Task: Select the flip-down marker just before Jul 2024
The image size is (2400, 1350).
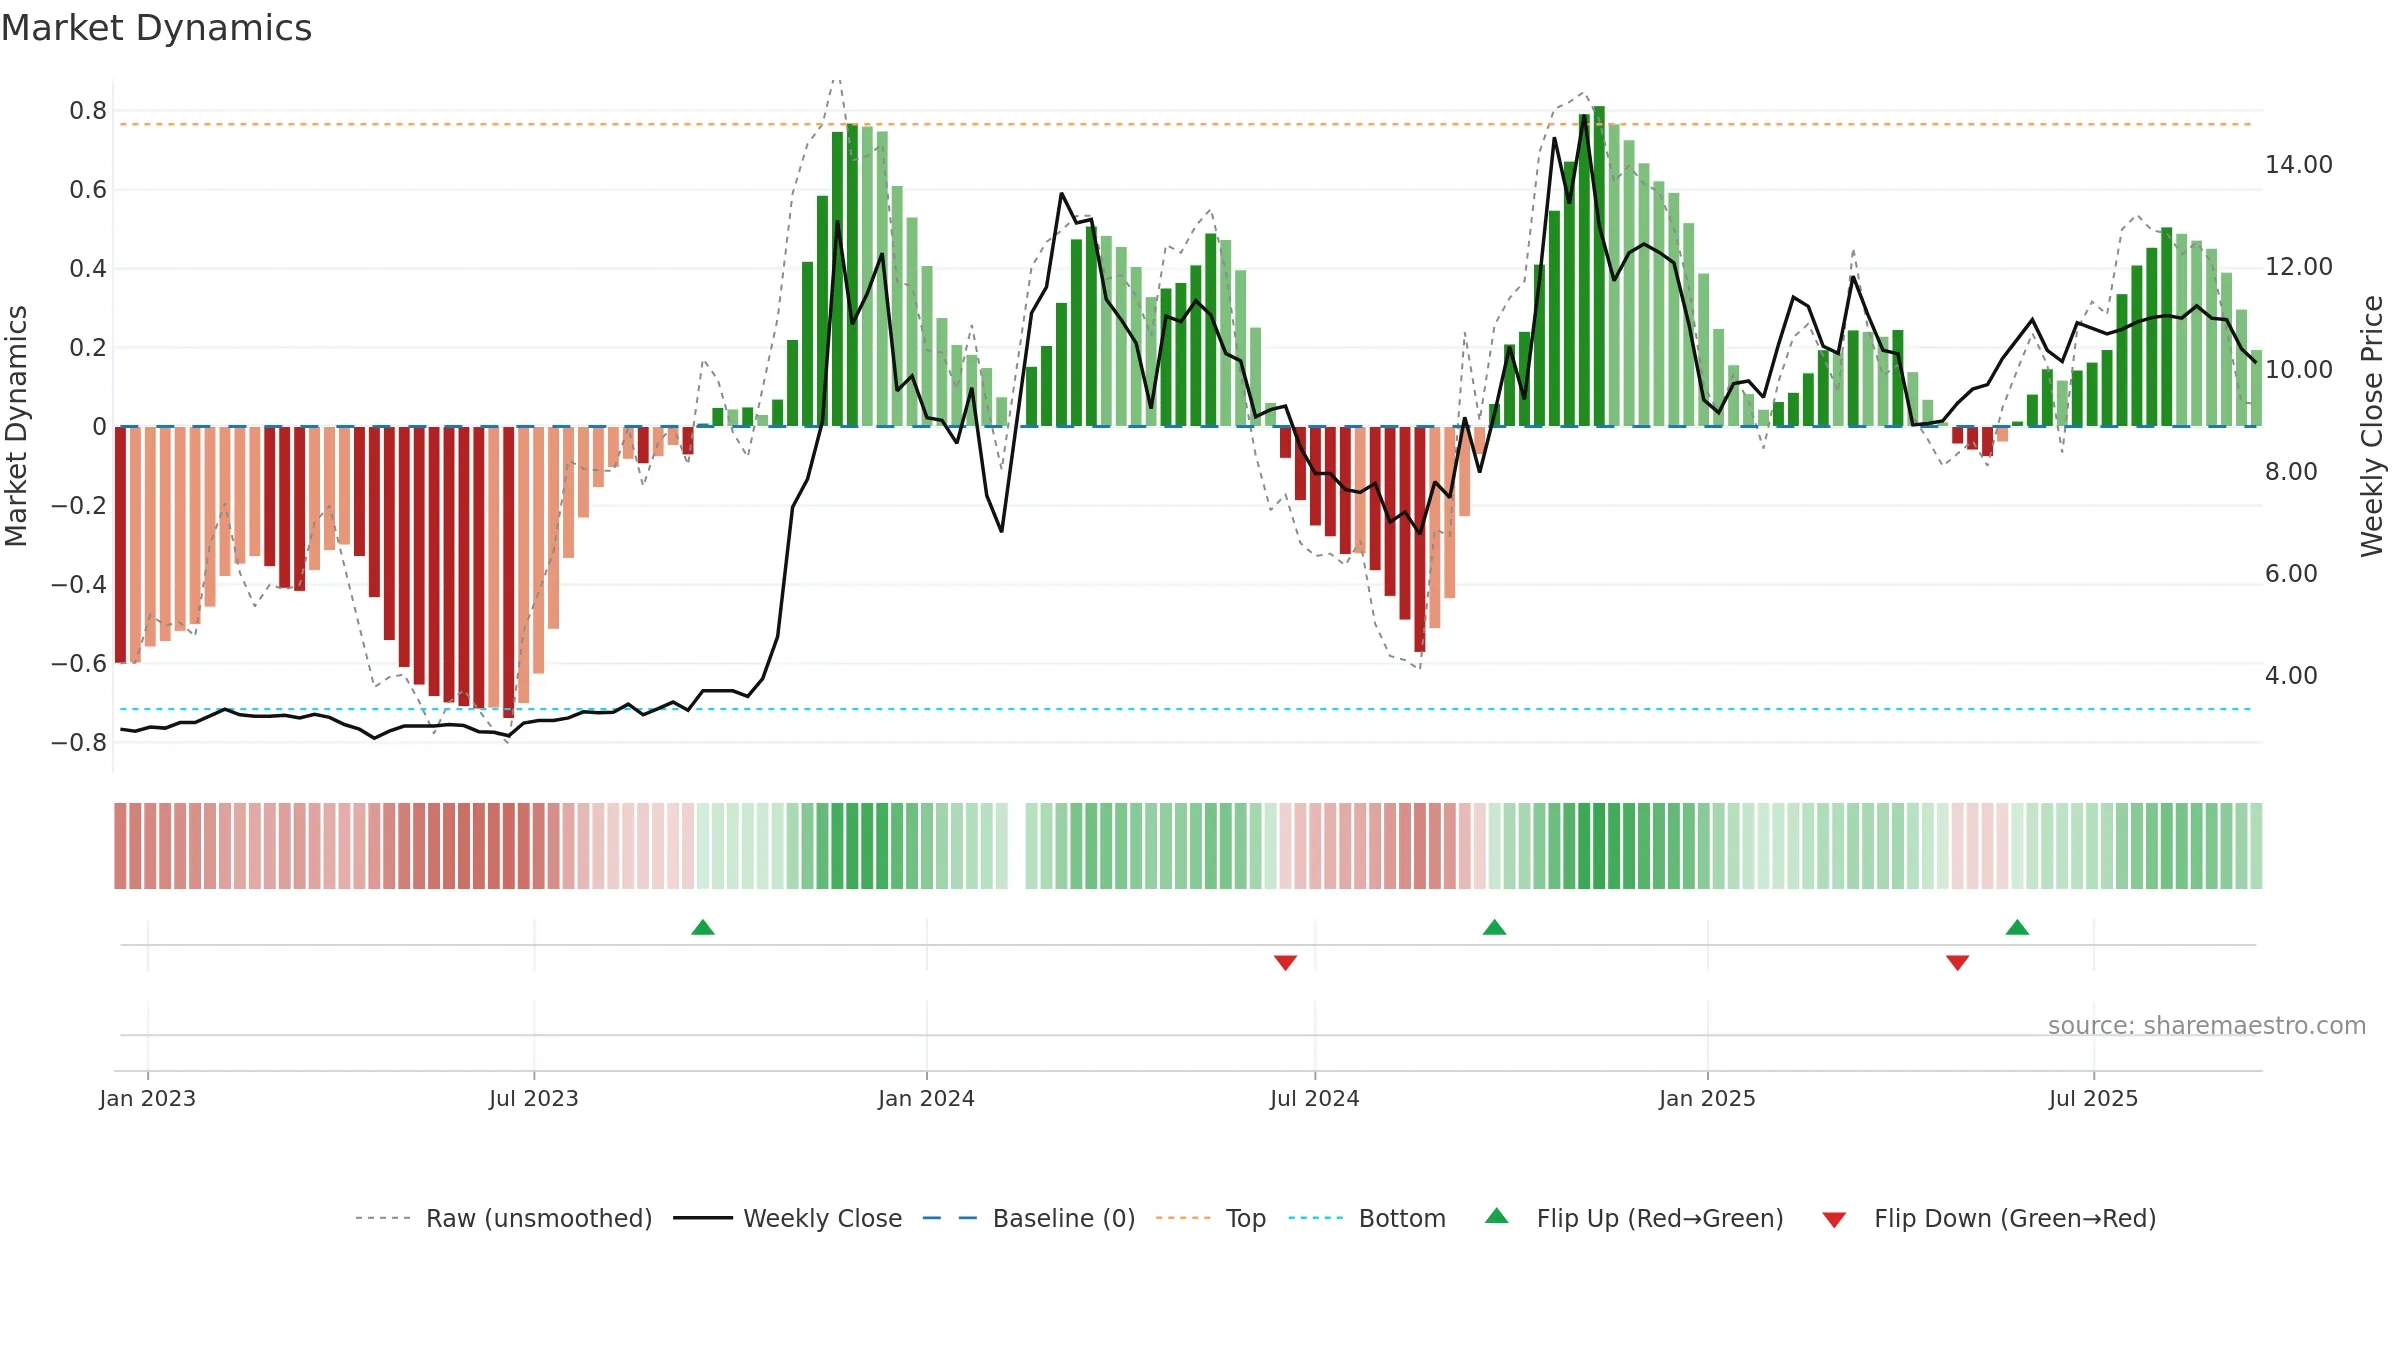Action: point(1286,962)
